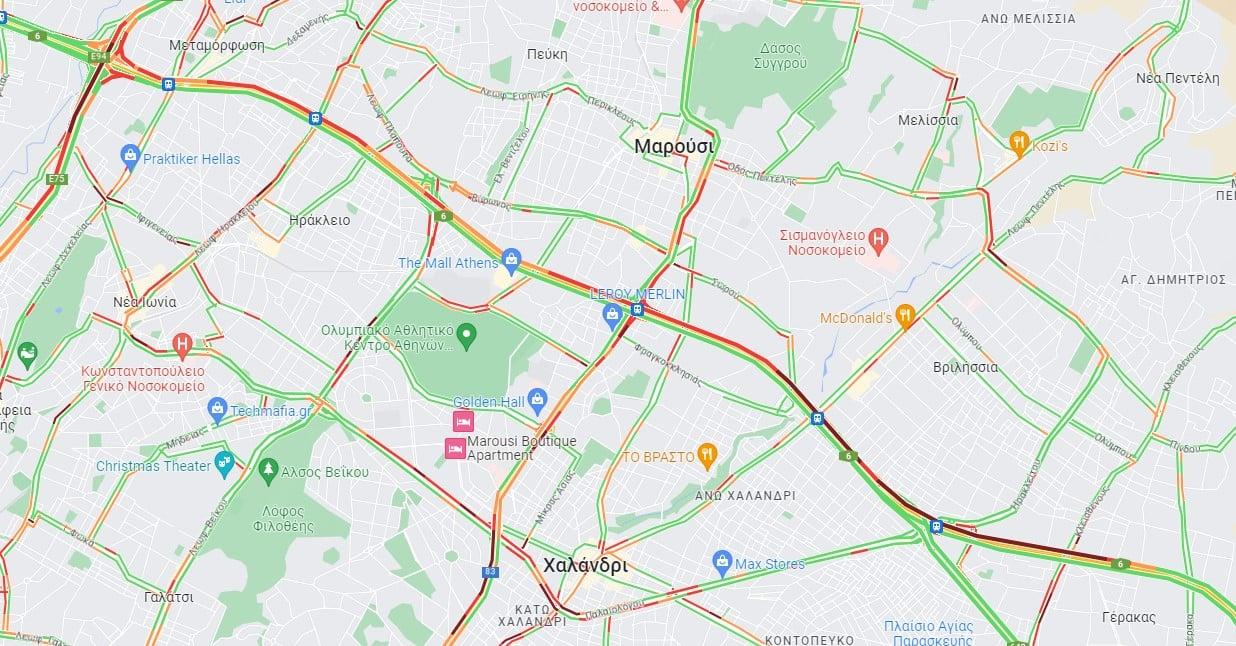The width and height of the screenshot is (1236, 646).
Task: Open the Leroy Merlin store pin
Action: (613, 315)
